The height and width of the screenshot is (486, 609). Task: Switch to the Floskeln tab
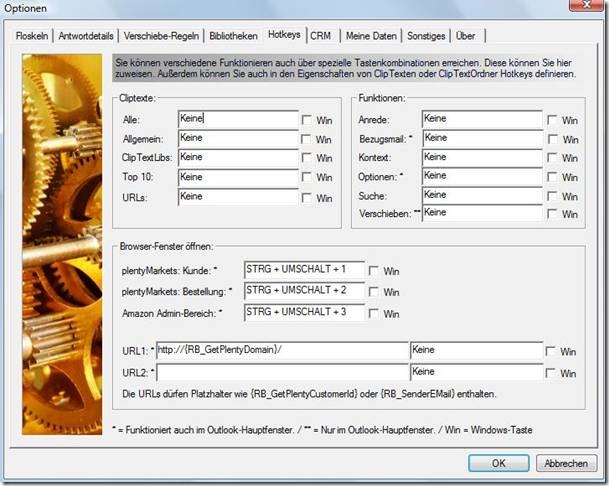click(x=32, y=36)
